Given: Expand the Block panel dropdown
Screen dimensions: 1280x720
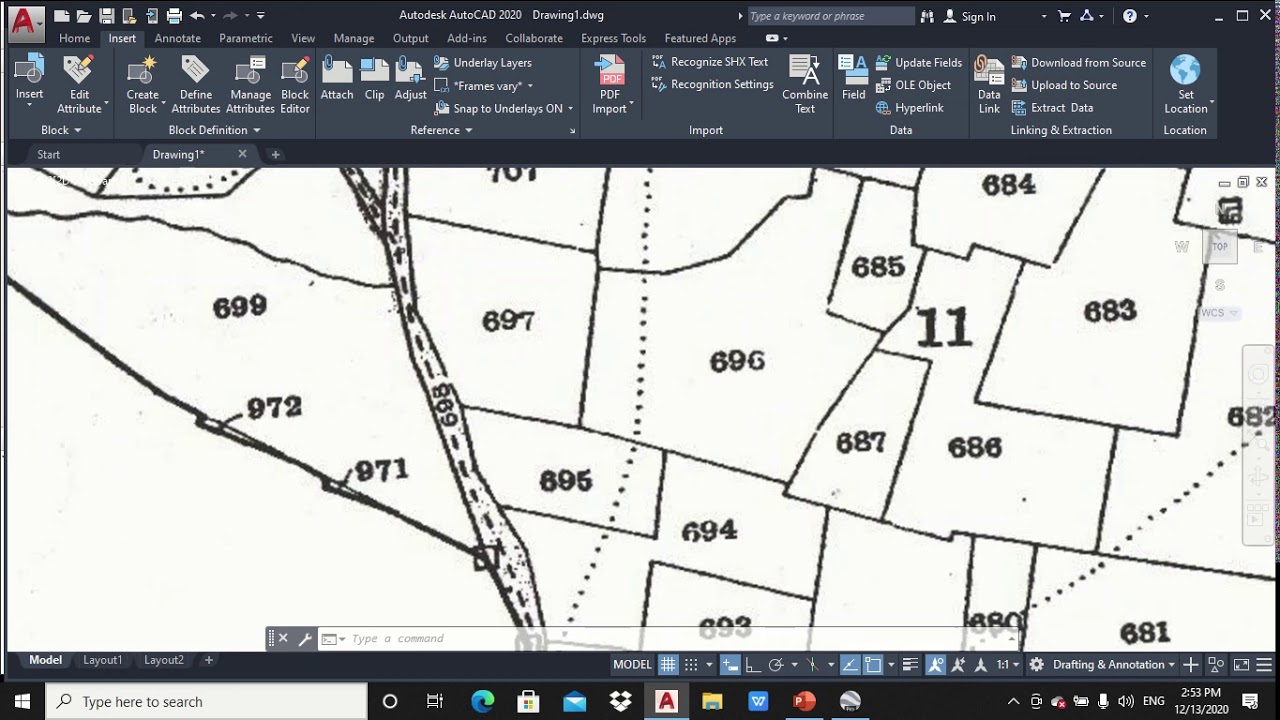Looking at the screenshot, I should [61, 130].
